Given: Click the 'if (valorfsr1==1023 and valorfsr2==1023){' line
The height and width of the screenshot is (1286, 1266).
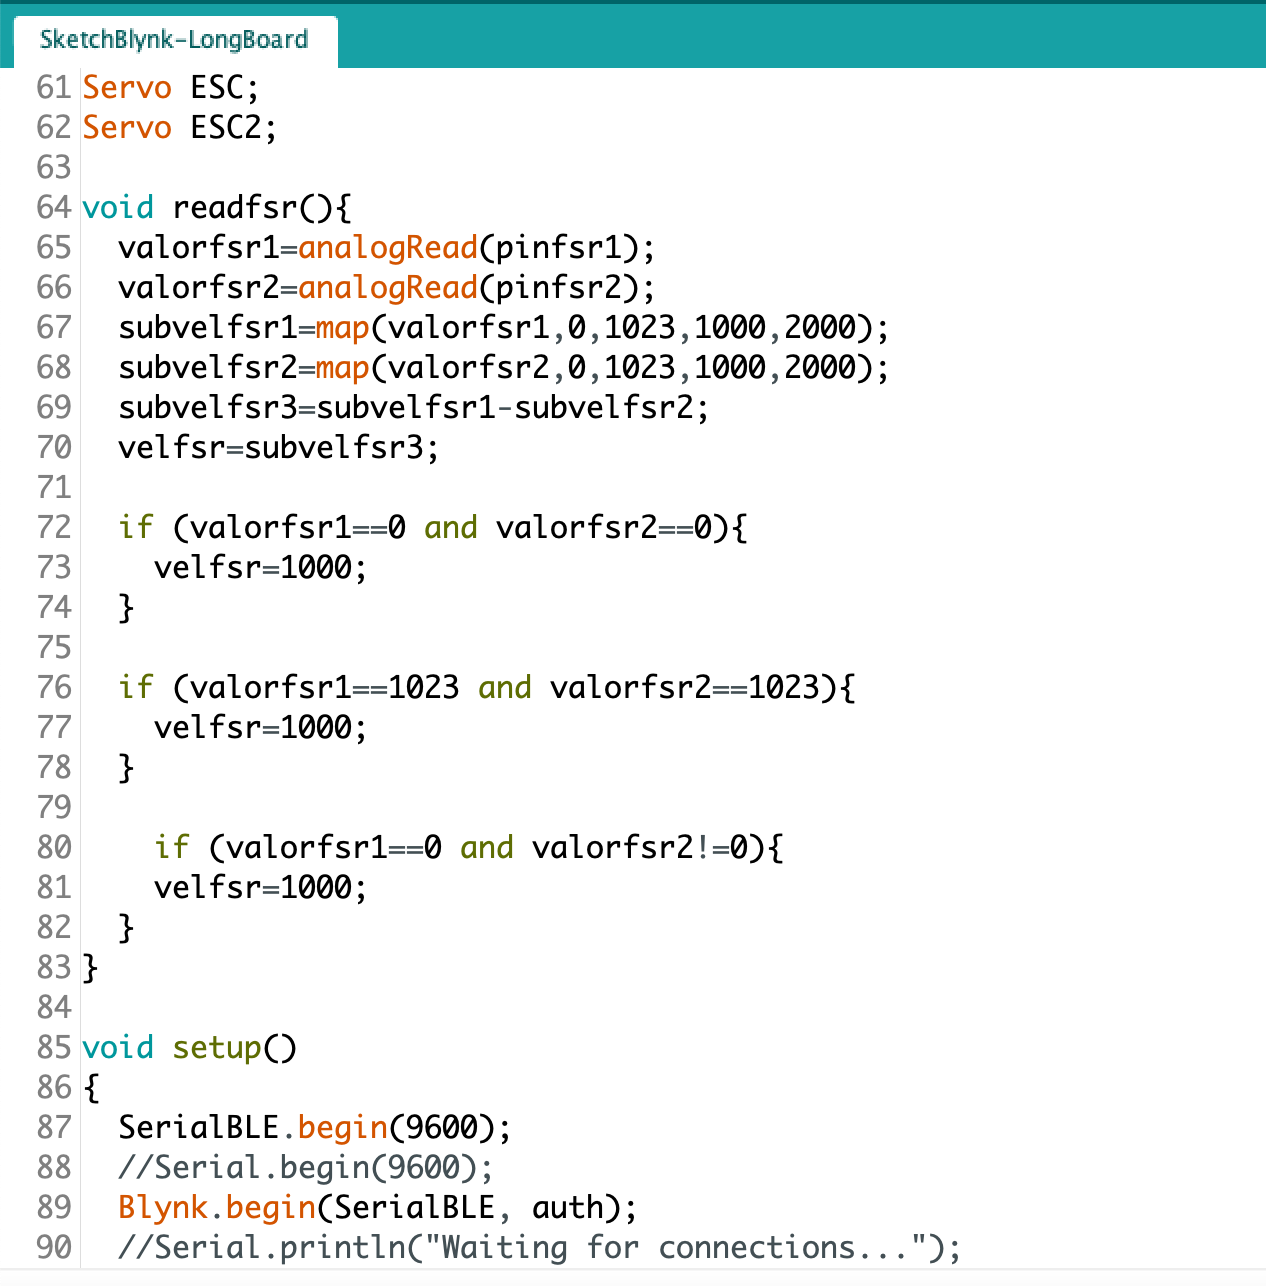Looking at the screenshot, I should pyautogui.click(x=486, y=688).
